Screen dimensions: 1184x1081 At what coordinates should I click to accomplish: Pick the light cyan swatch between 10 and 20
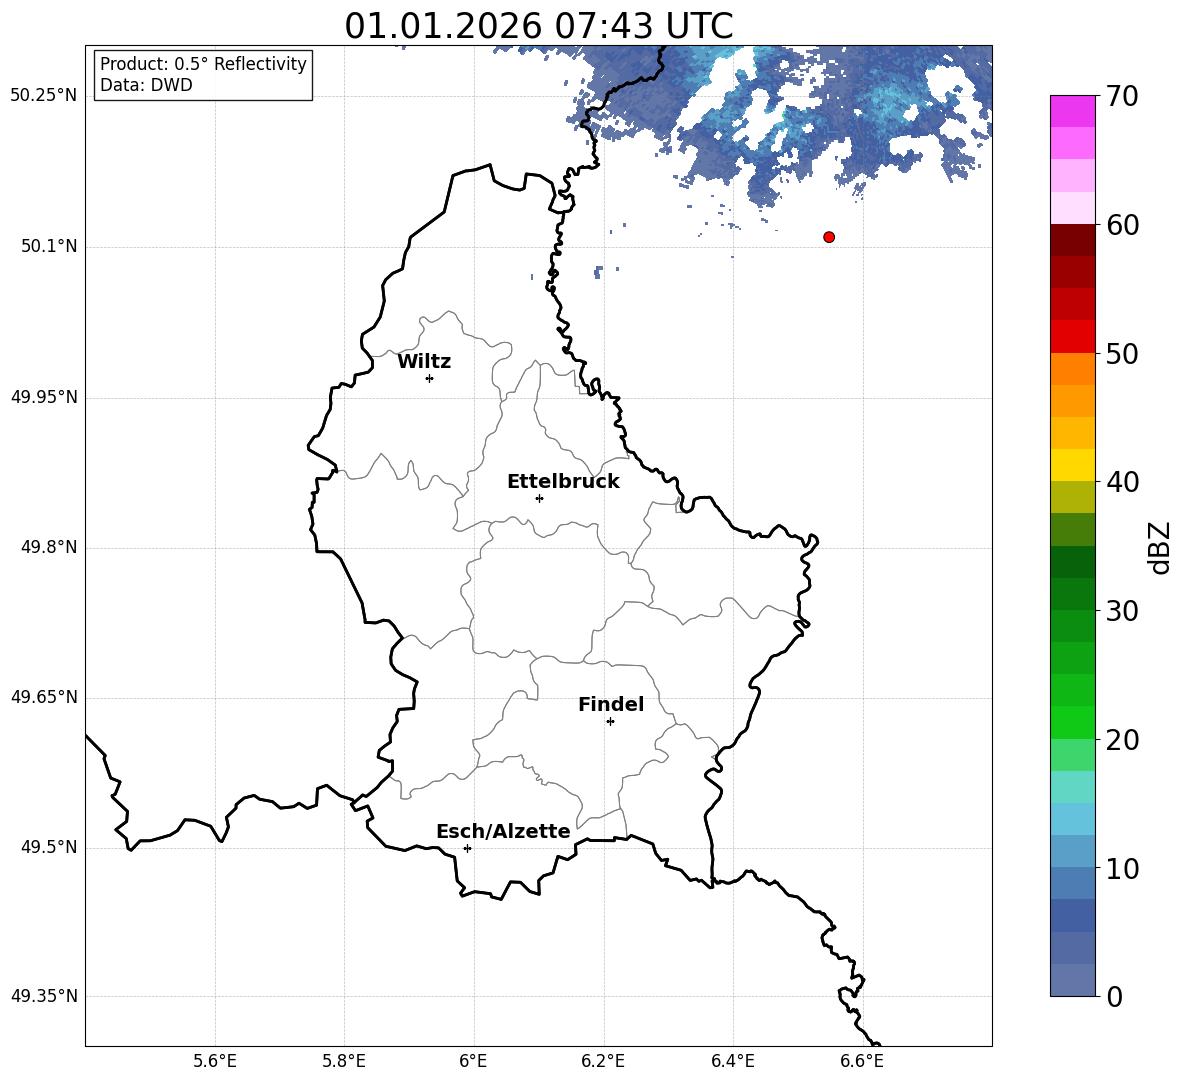[x=1073, y=787]
